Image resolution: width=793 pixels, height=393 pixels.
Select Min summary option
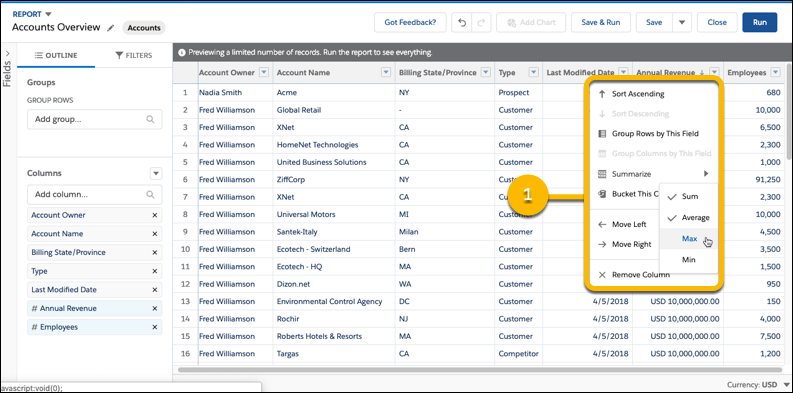point(689,259)
